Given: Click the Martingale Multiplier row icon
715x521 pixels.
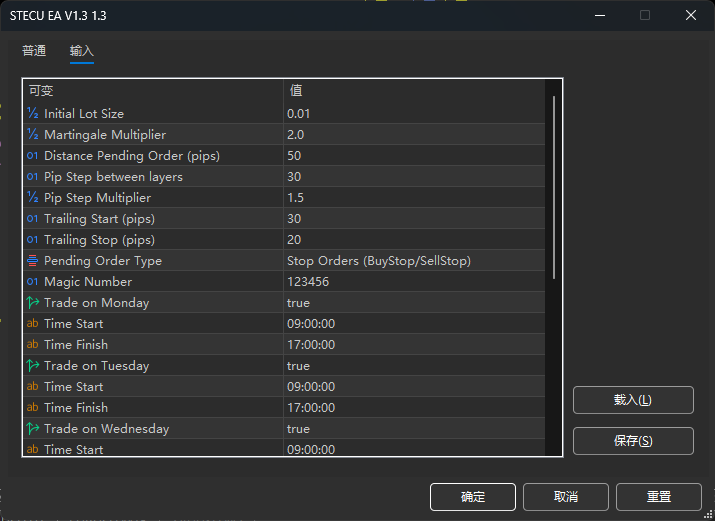Looking at the screenshot, I should pos(32,135).
